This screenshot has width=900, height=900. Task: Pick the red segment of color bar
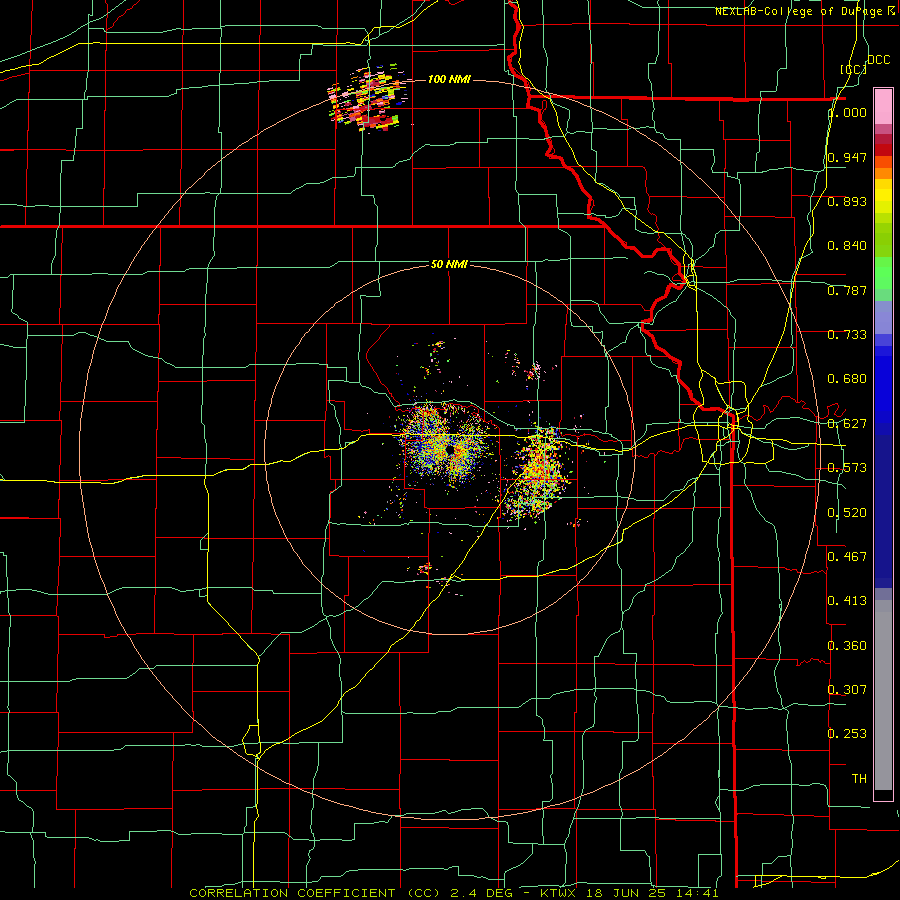click(883, 150)
